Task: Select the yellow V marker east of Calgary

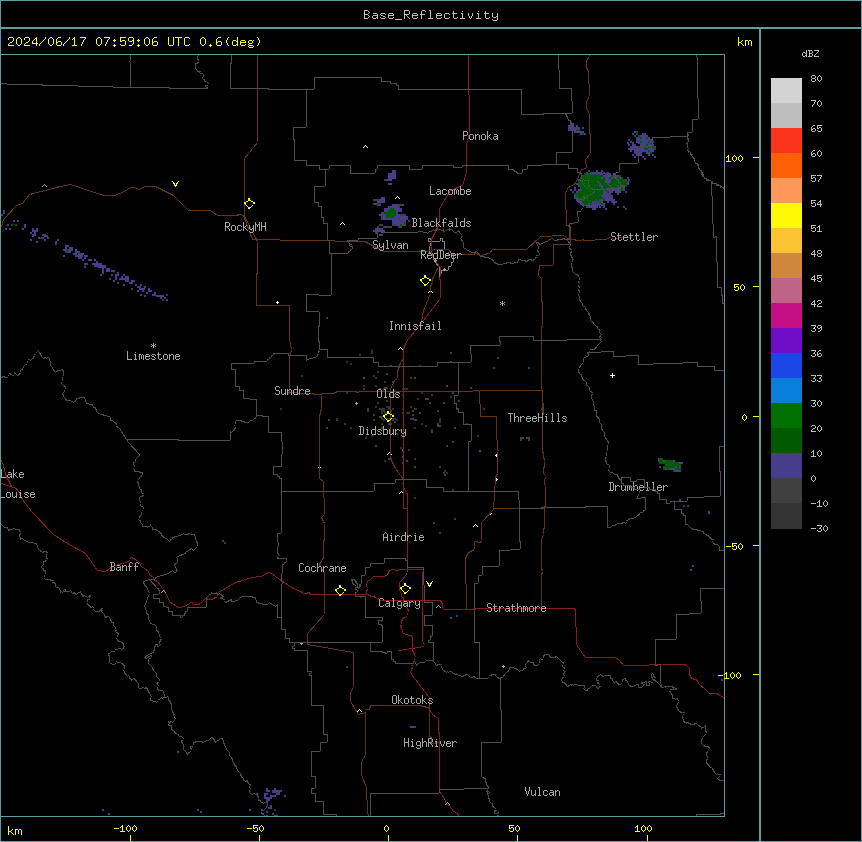Action: click(x=429, y=584)
